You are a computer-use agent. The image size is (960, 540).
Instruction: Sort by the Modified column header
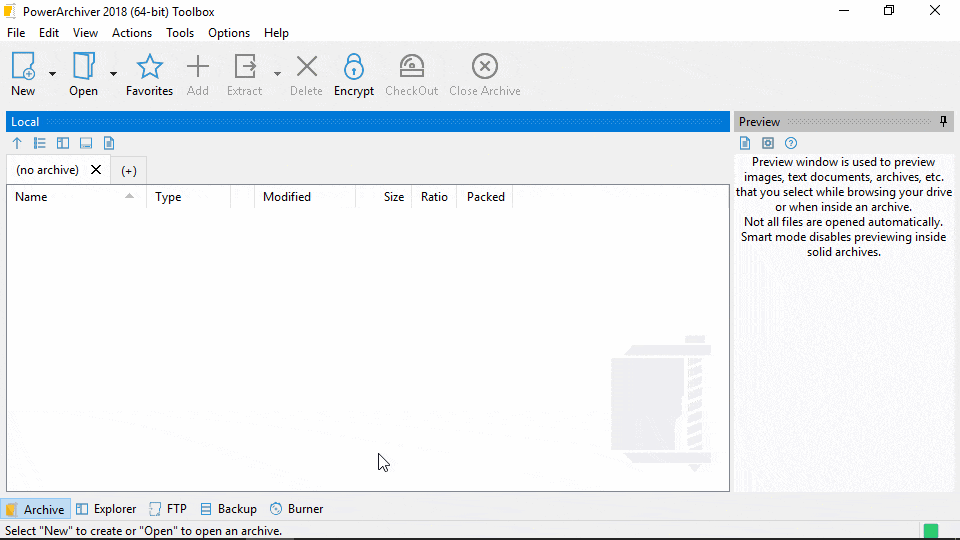pyautogui.click(x=305, y=197)
